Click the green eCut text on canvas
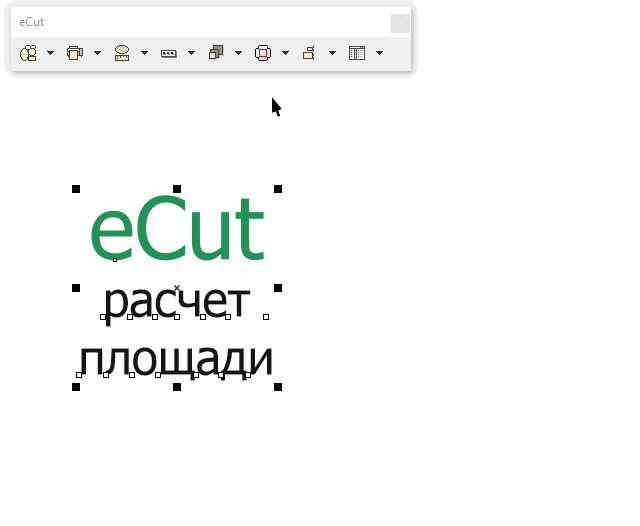This screenshot has height=526, width=640. click(x=177, y=228)
